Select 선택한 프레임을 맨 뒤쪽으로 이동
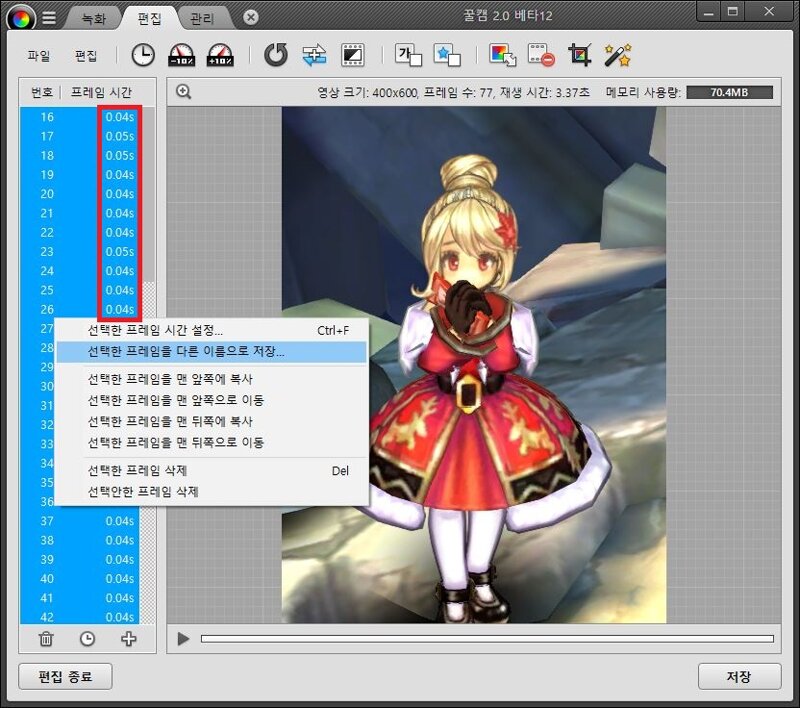The width and height of the screenshot is (800, 708). (212, 442)
